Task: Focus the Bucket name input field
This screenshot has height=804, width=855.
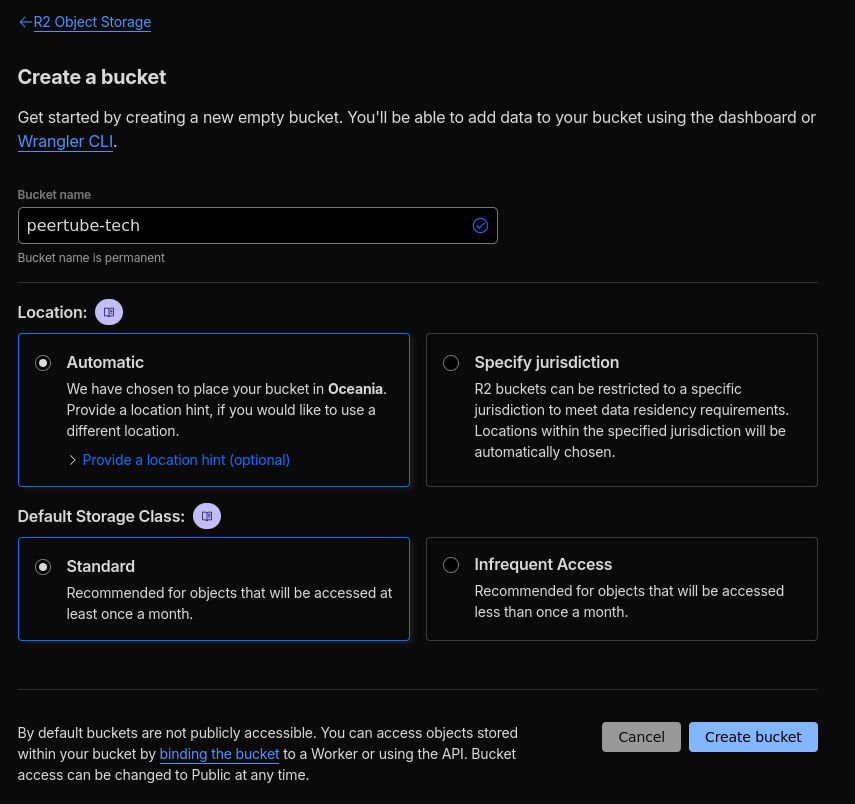Action: pos(257,225)
